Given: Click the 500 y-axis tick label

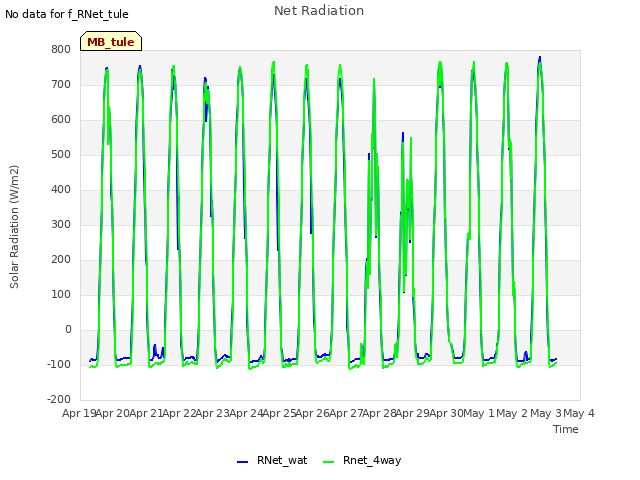Looking at the screenshot, I should click(x=61, y=155).
